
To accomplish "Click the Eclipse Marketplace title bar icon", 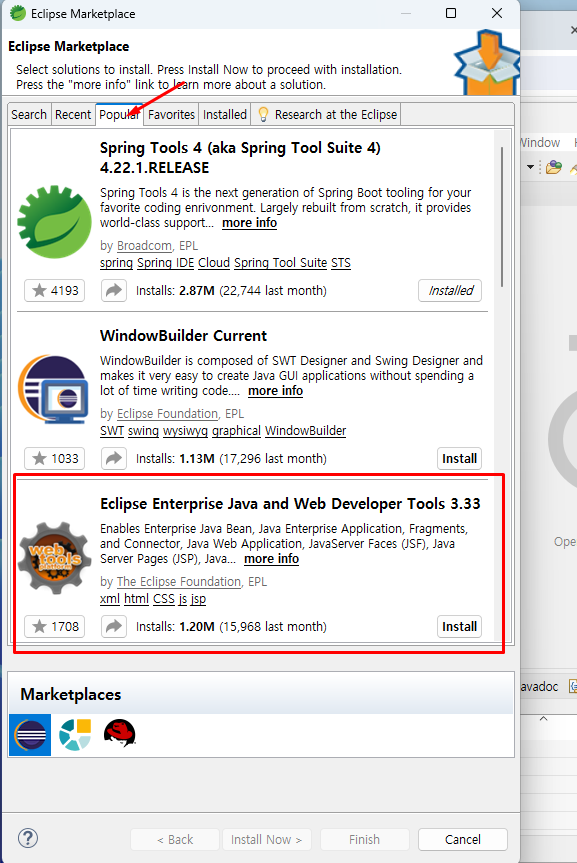I will [18, 13].
